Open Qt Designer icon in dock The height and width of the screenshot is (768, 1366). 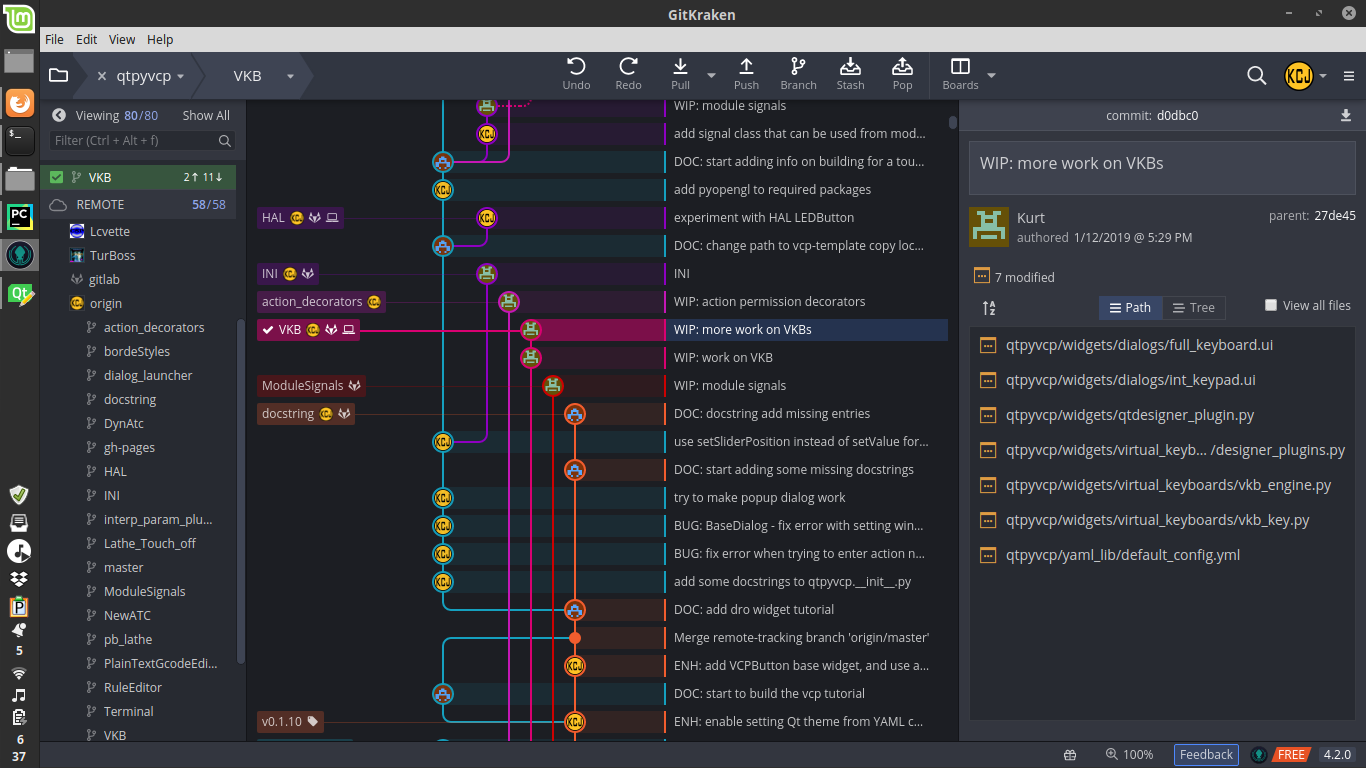point(20,294)
